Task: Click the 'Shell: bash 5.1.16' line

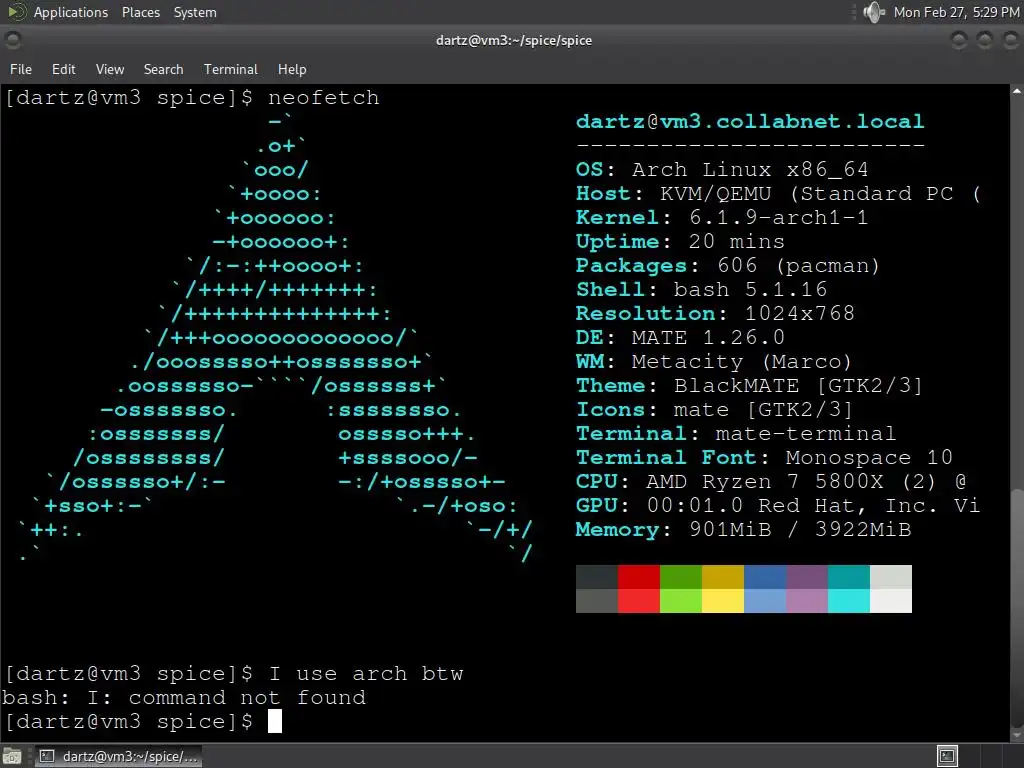Action: coord(701,289)
